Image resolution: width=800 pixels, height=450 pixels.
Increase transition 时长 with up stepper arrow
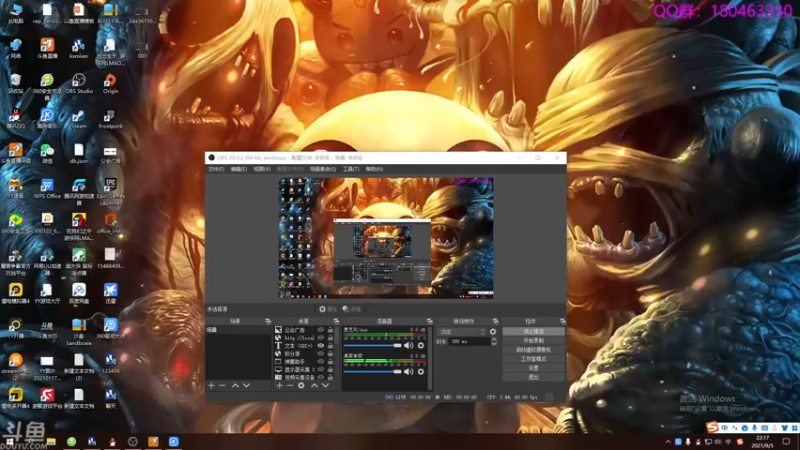coord(494,339)
